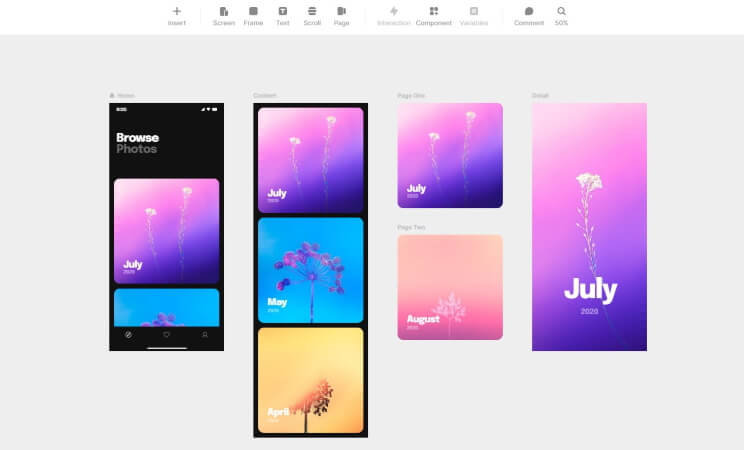The image size is (744, 450).
Task: Click the status bar signal icons in Home frame
Action: pos(209,109)
